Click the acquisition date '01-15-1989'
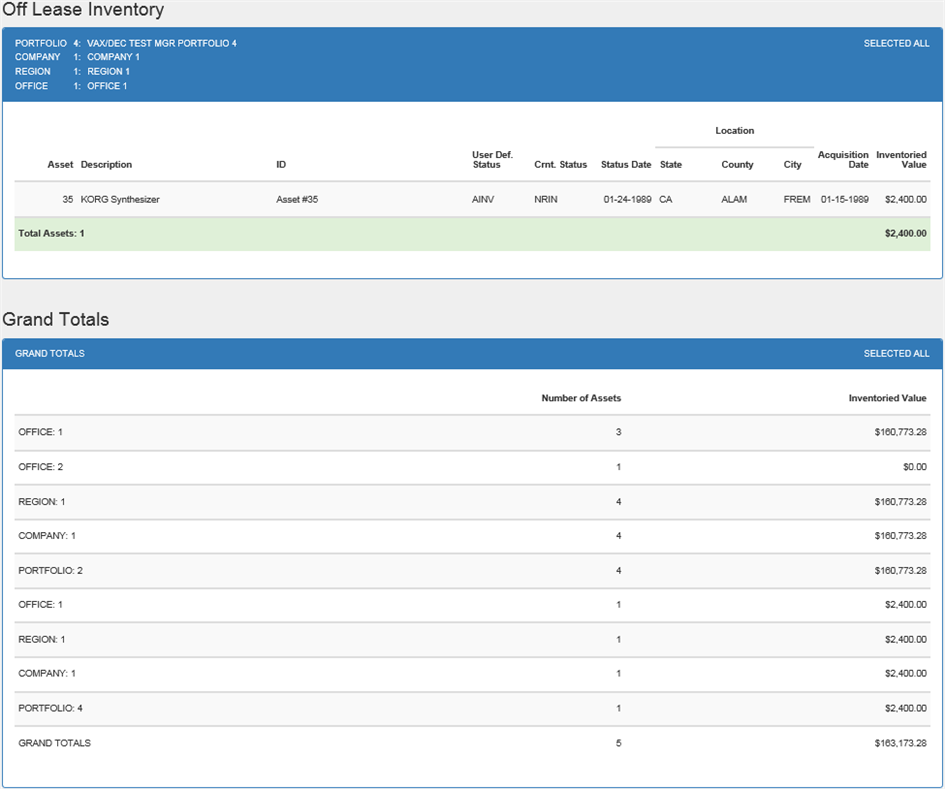The height and width of the screenshot is (789, 945). coord(844,200)
